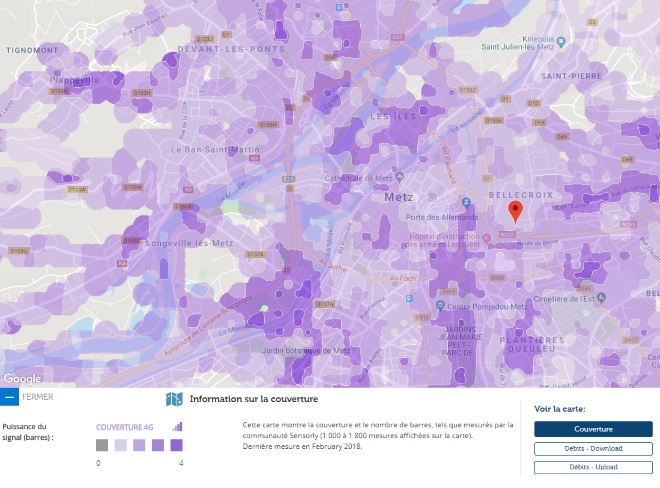Click the coverage map information icon

coord(174,399)
